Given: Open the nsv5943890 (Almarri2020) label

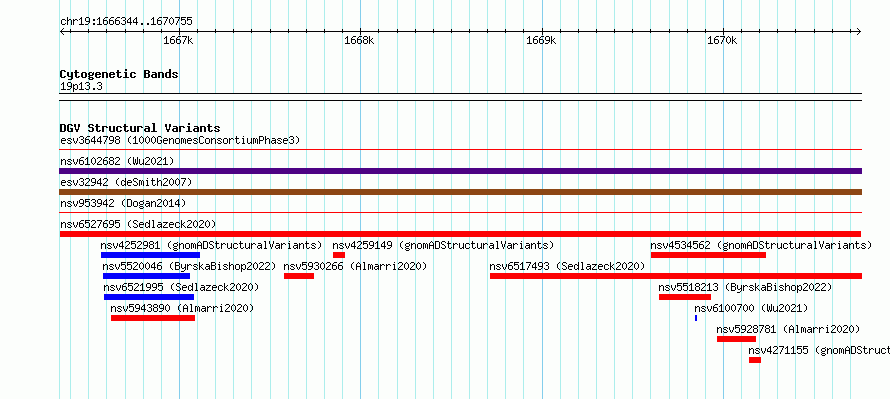Looking at the screenshot, I should [182, 308].
